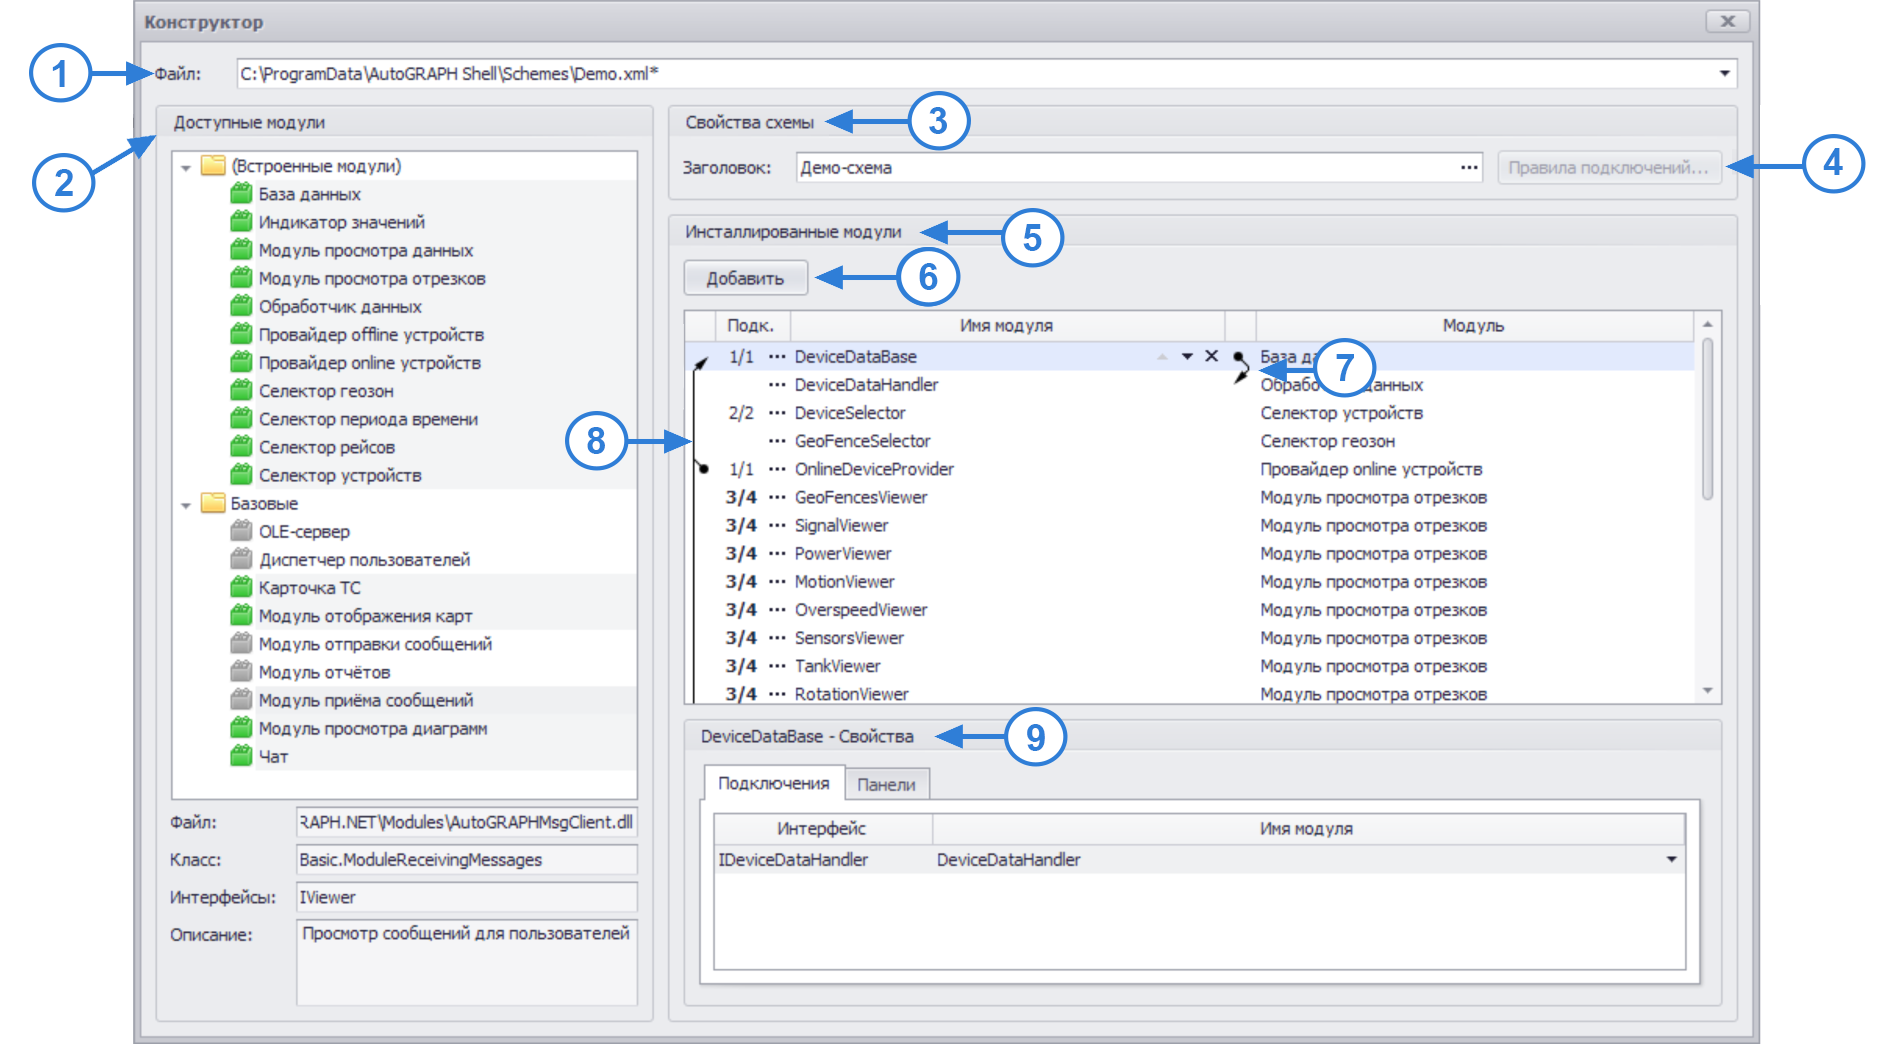Screen dimensions: 1890x1044
Task: Select the SignalViewer row
Action: [1190, 525]
